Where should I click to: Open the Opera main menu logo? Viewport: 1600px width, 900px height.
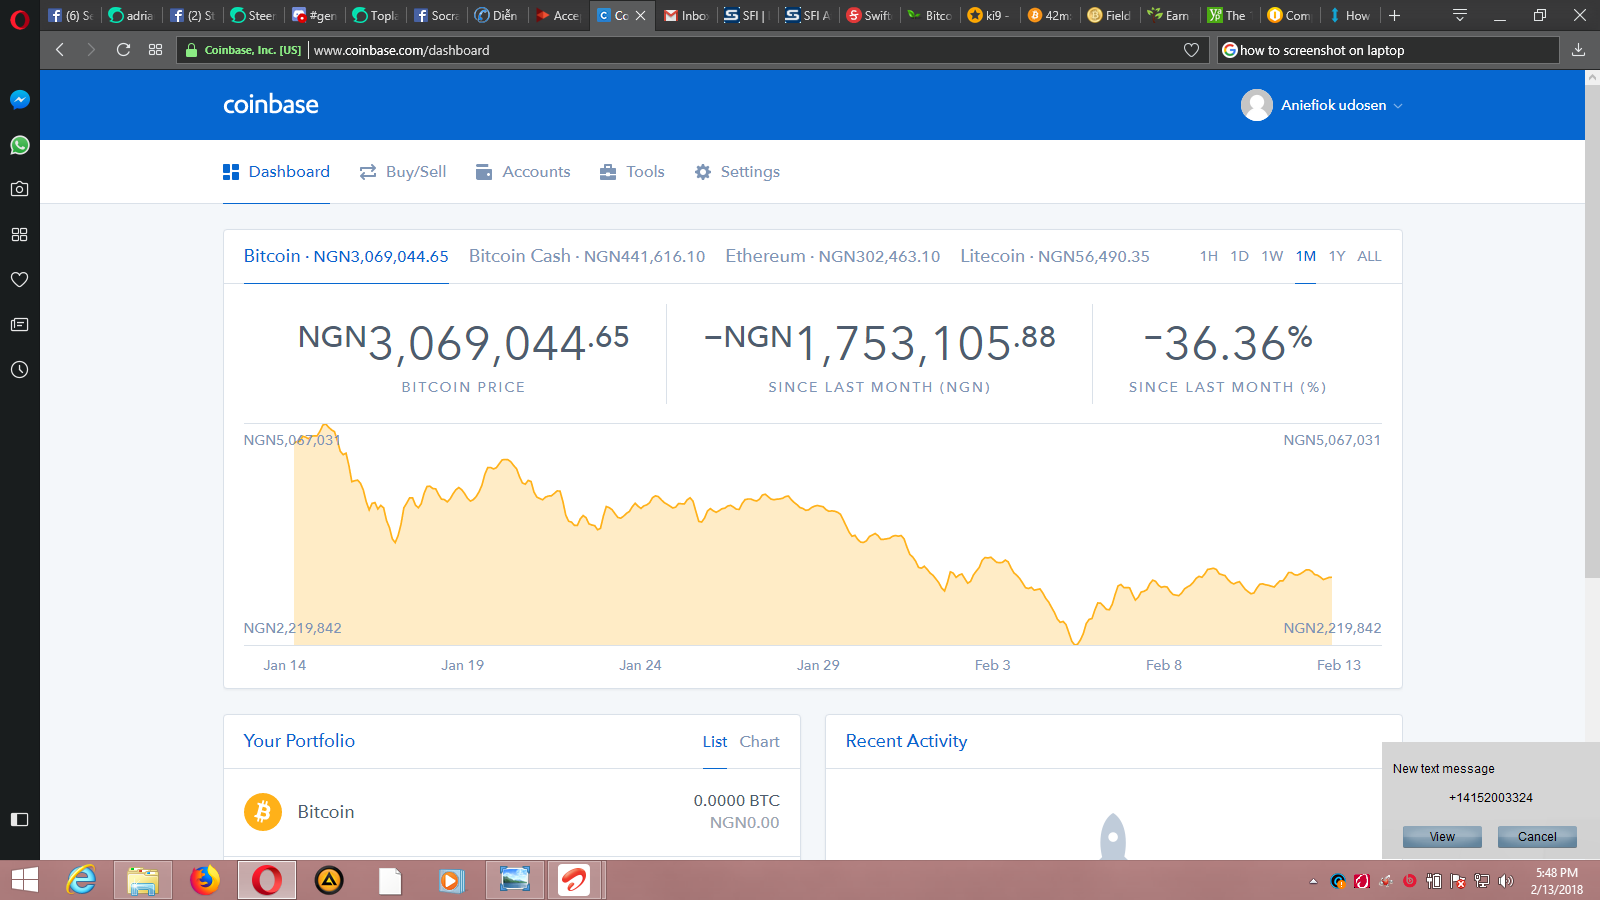click(19, 19)
